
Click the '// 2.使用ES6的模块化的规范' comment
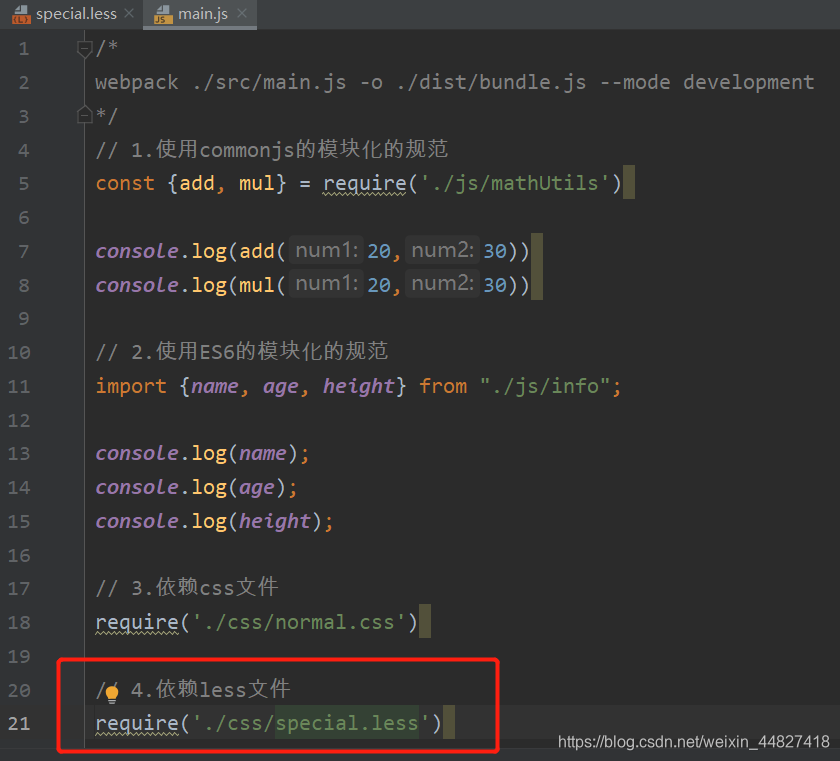coord(242,351)
